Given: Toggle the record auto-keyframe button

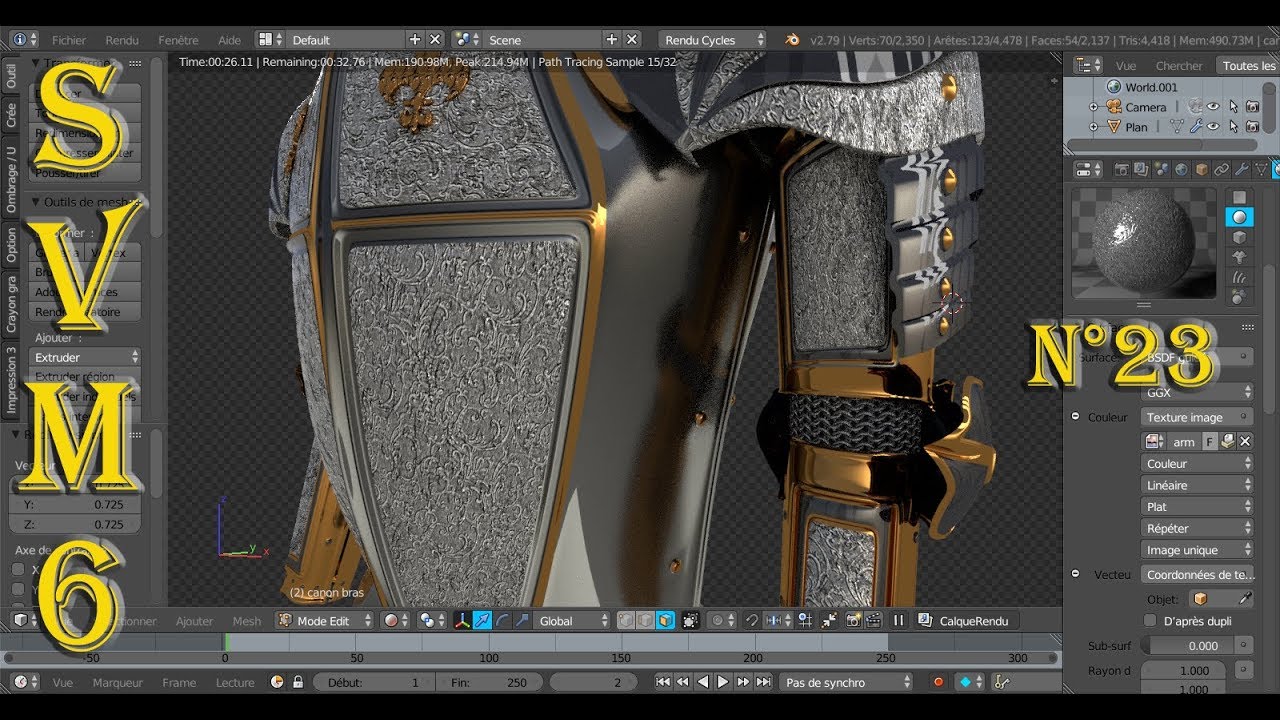Looking at the screenshot, I should click(938, 682).
